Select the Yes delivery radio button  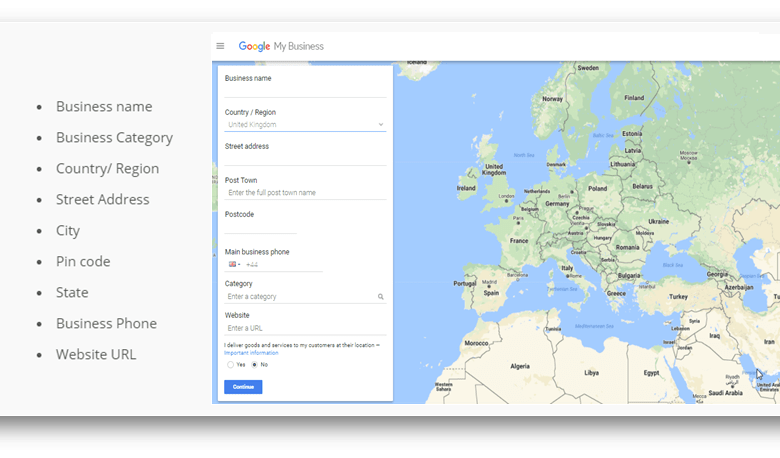tap(229, 365)
